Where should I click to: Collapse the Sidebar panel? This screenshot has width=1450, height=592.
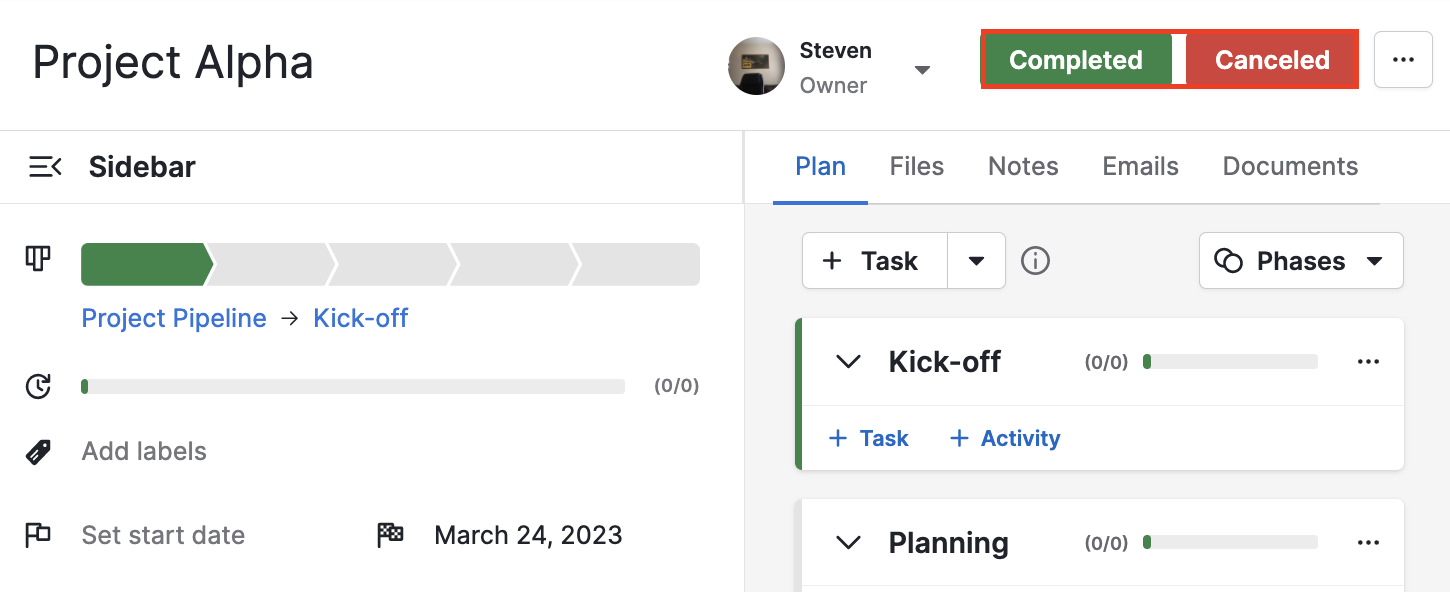tap(45, 166)
